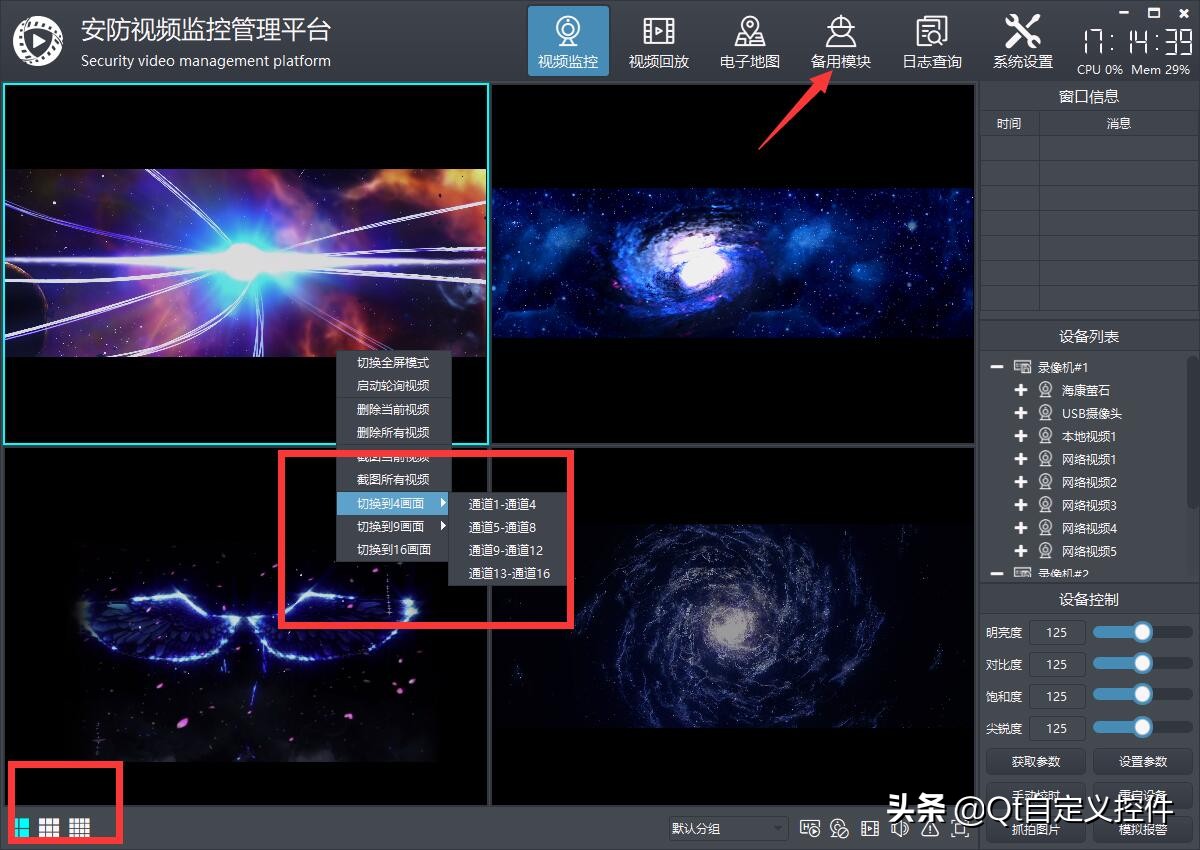Expand the 海康萤石 device node
The height and width of the screenshot is (850, 1200).
(x=1020, y=390)
